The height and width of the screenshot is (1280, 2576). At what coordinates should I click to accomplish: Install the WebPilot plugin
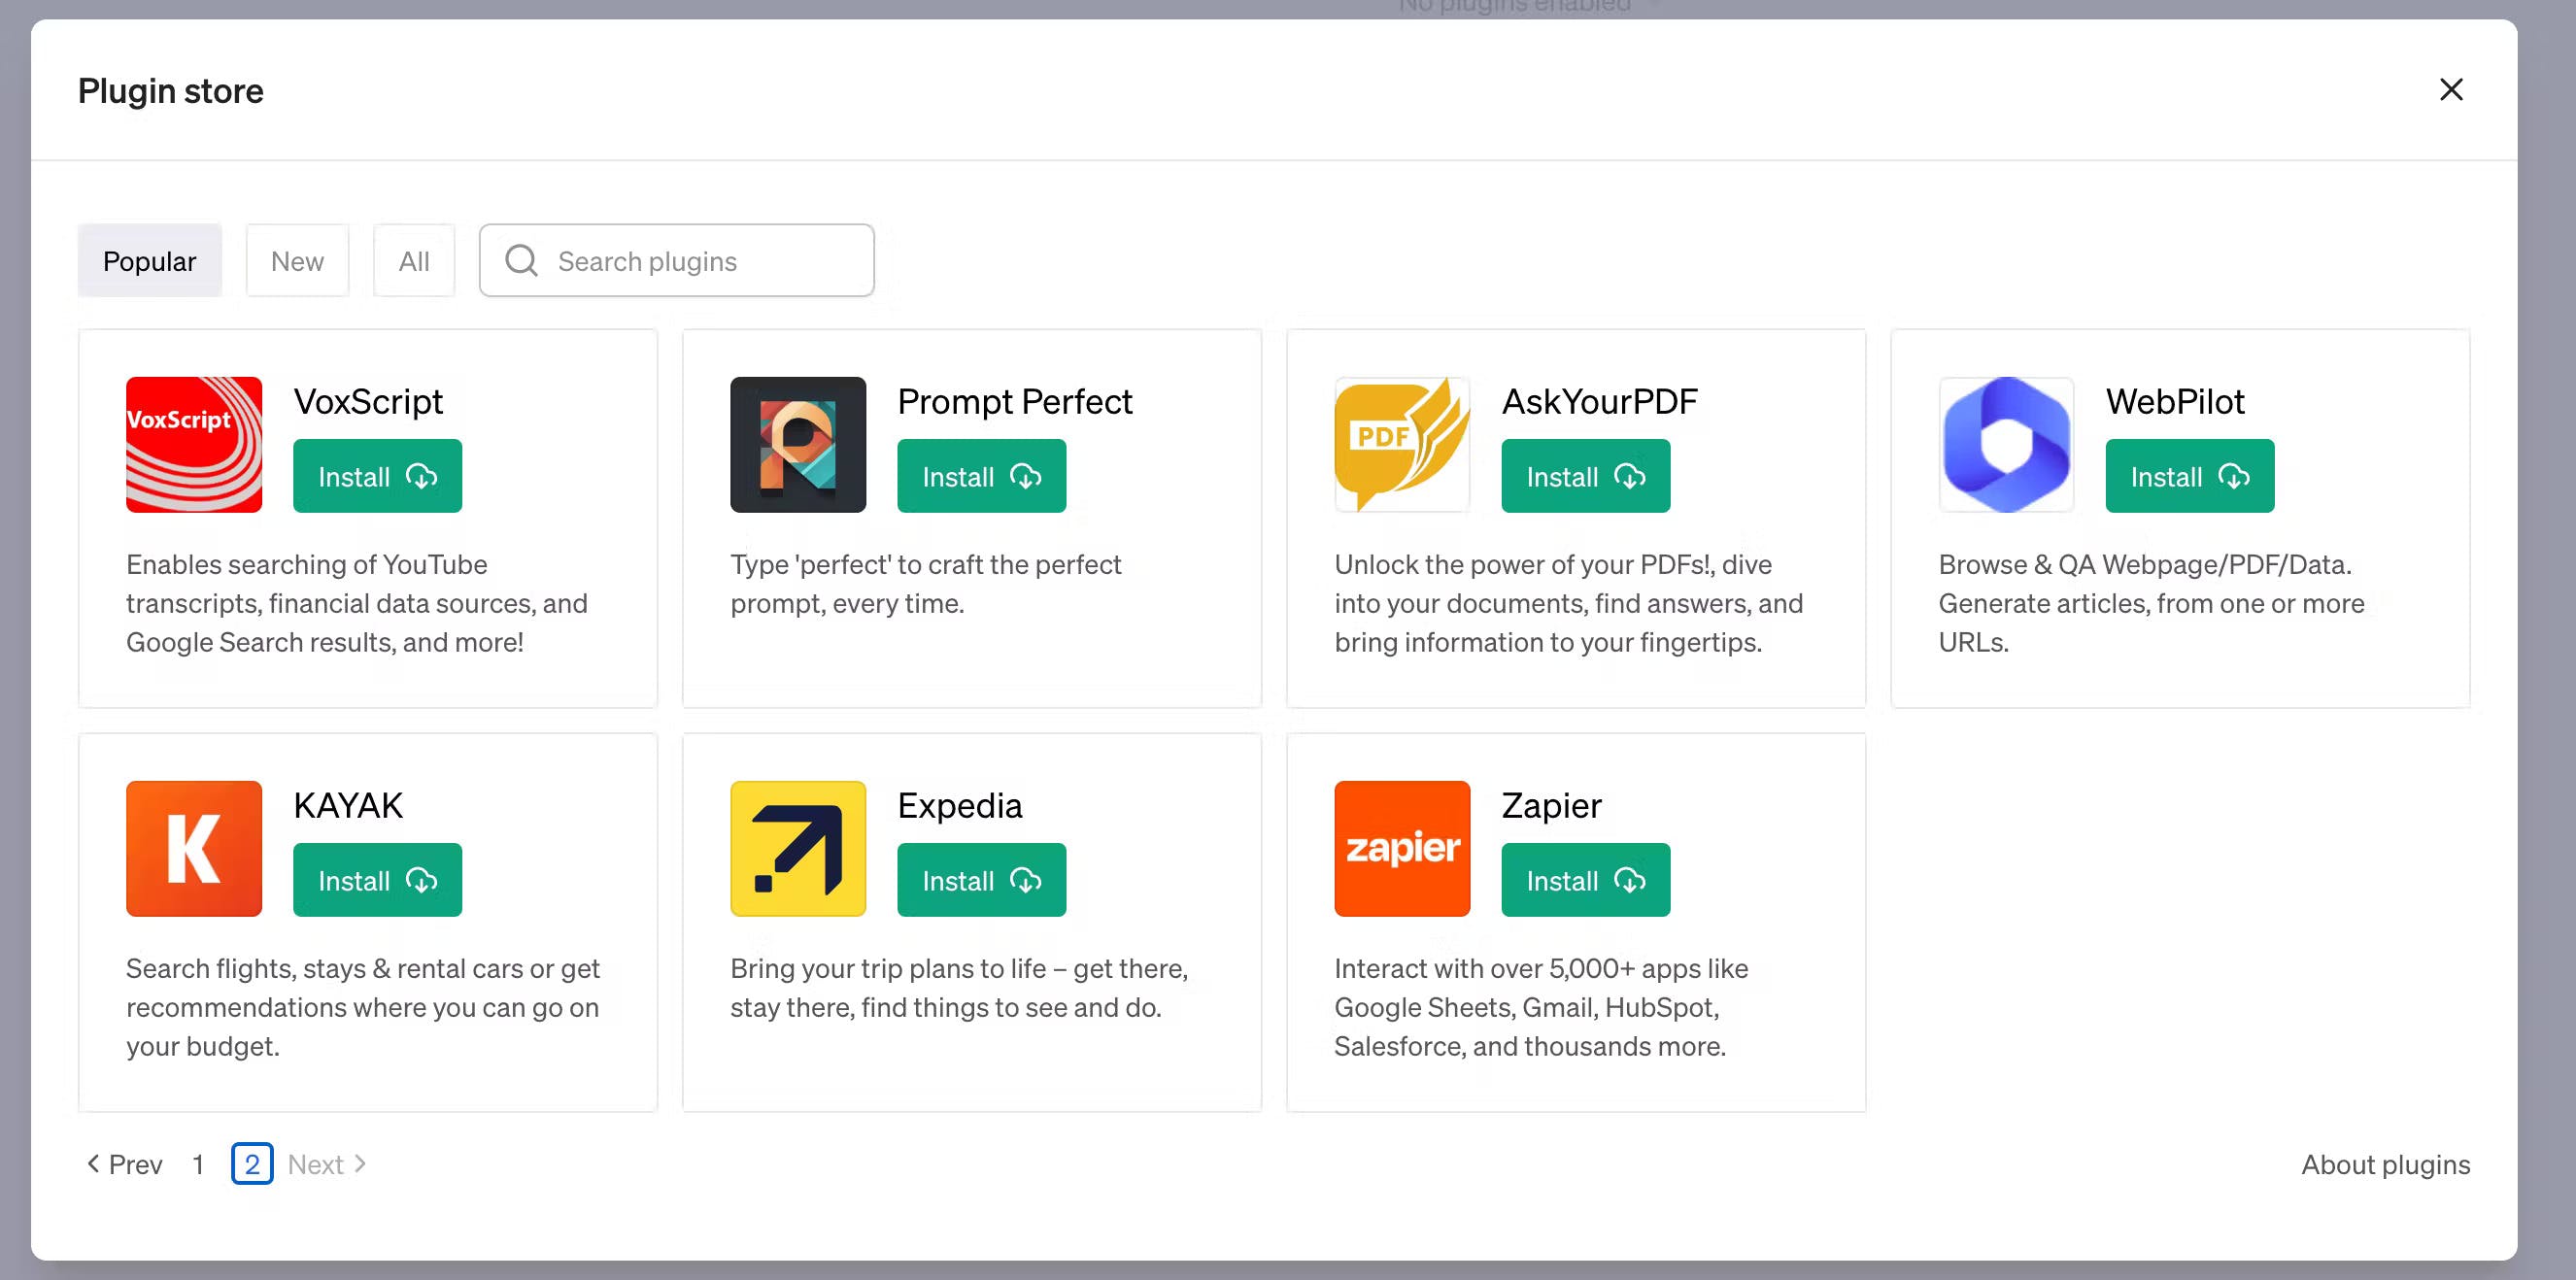point(2191,475)
